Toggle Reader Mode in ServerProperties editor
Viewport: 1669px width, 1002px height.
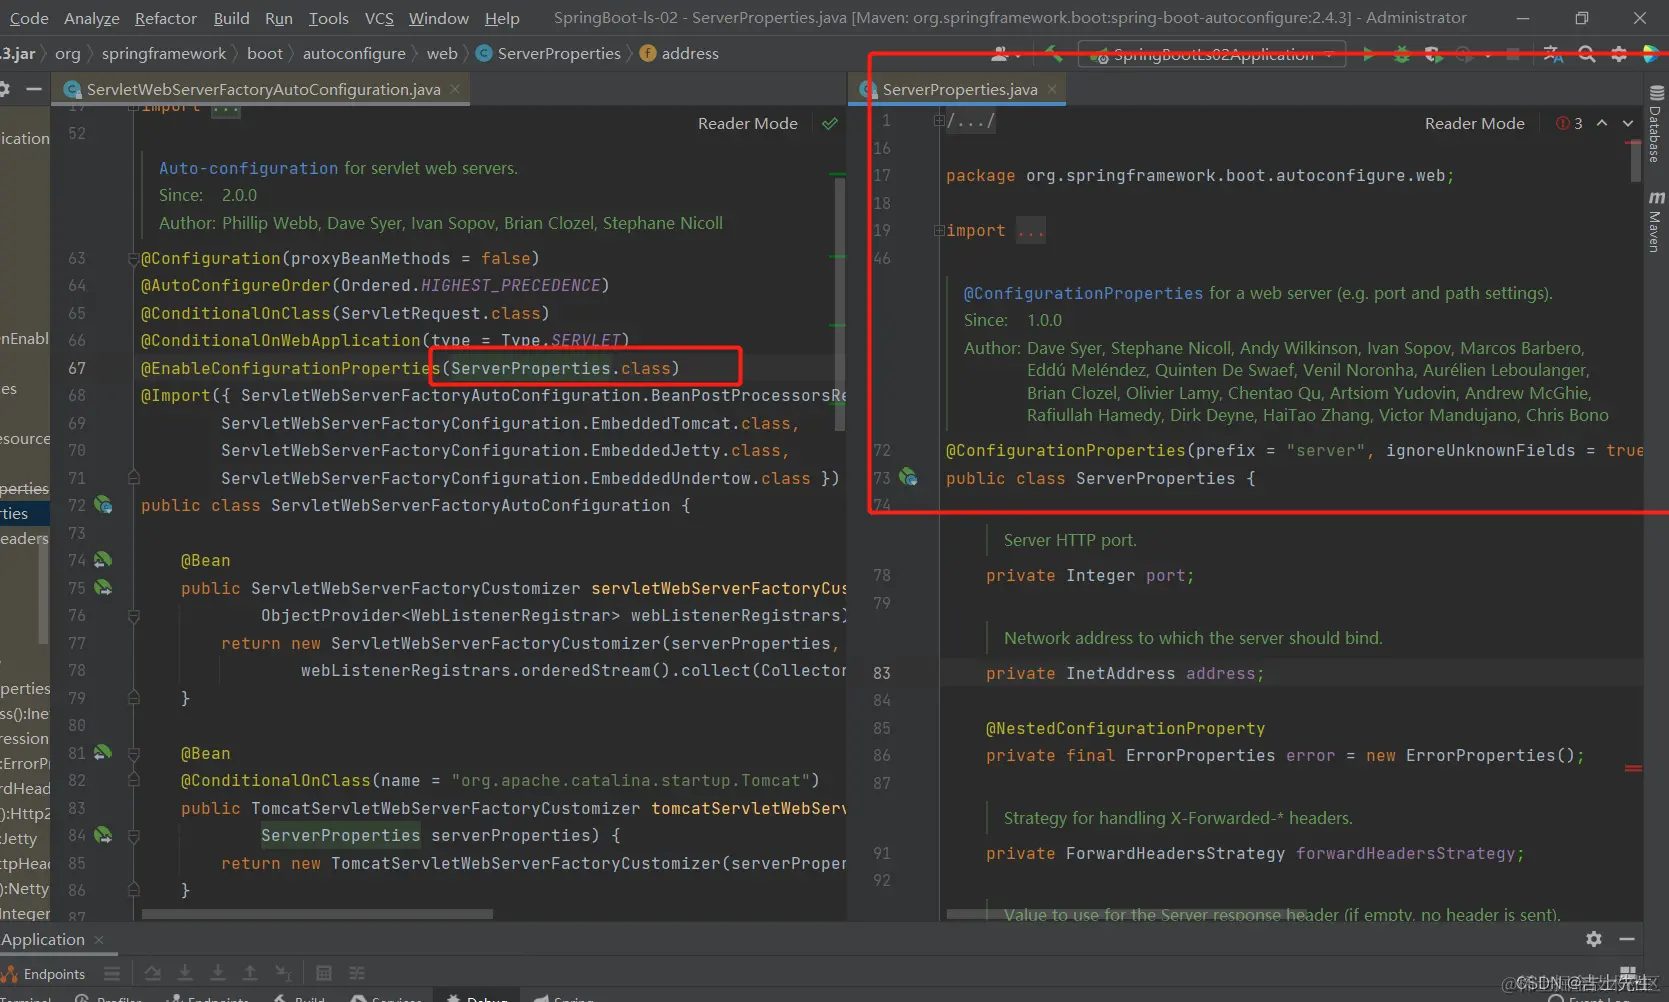(1475, 124)
